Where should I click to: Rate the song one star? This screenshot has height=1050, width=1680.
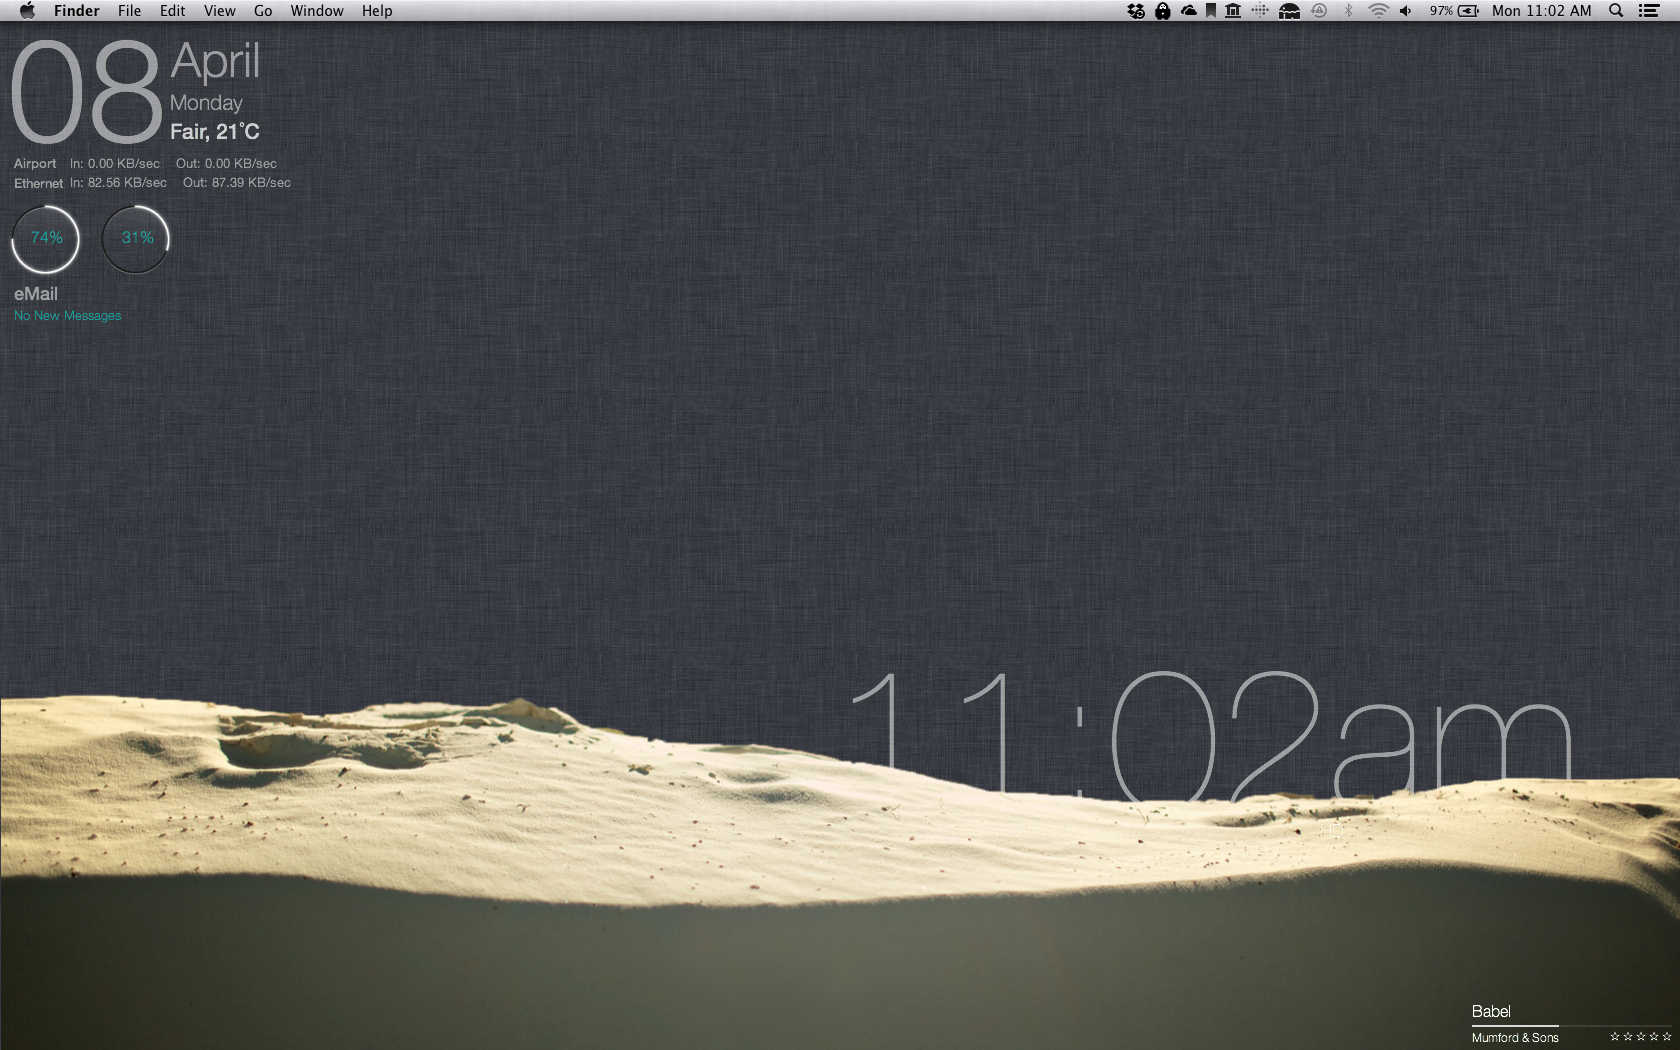pos(1615,1037)
